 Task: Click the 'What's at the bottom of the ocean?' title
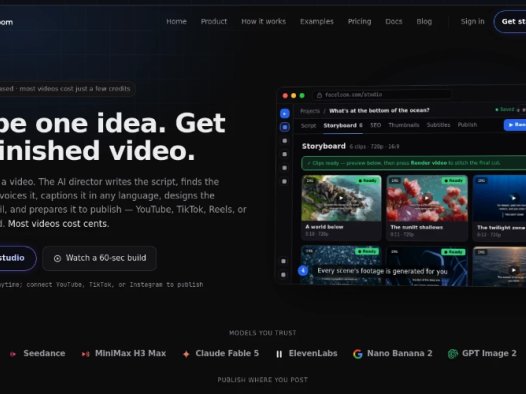pyautogui.click(x=379, y=111)
